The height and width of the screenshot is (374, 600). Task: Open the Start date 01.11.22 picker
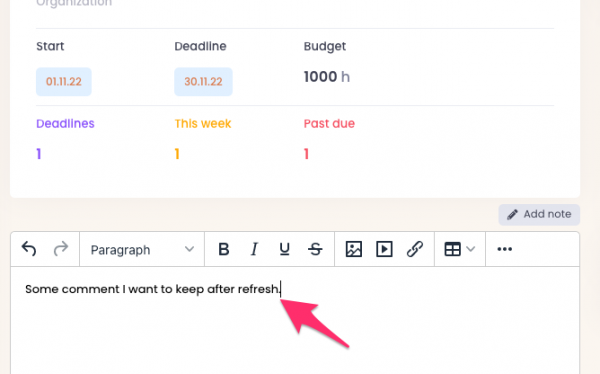[64, 82]
